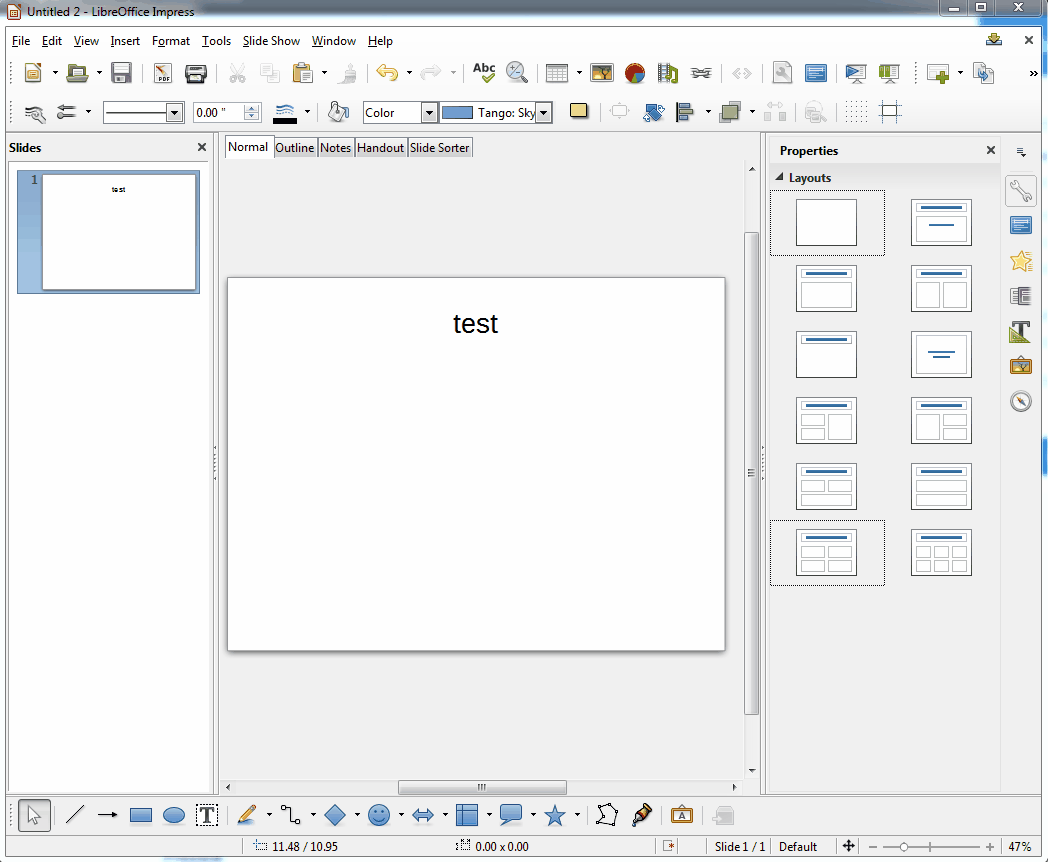The width and height of the screenshot is (1048, 862).
Task: Open the Navigator sidebar icon
Action: 1020,401
